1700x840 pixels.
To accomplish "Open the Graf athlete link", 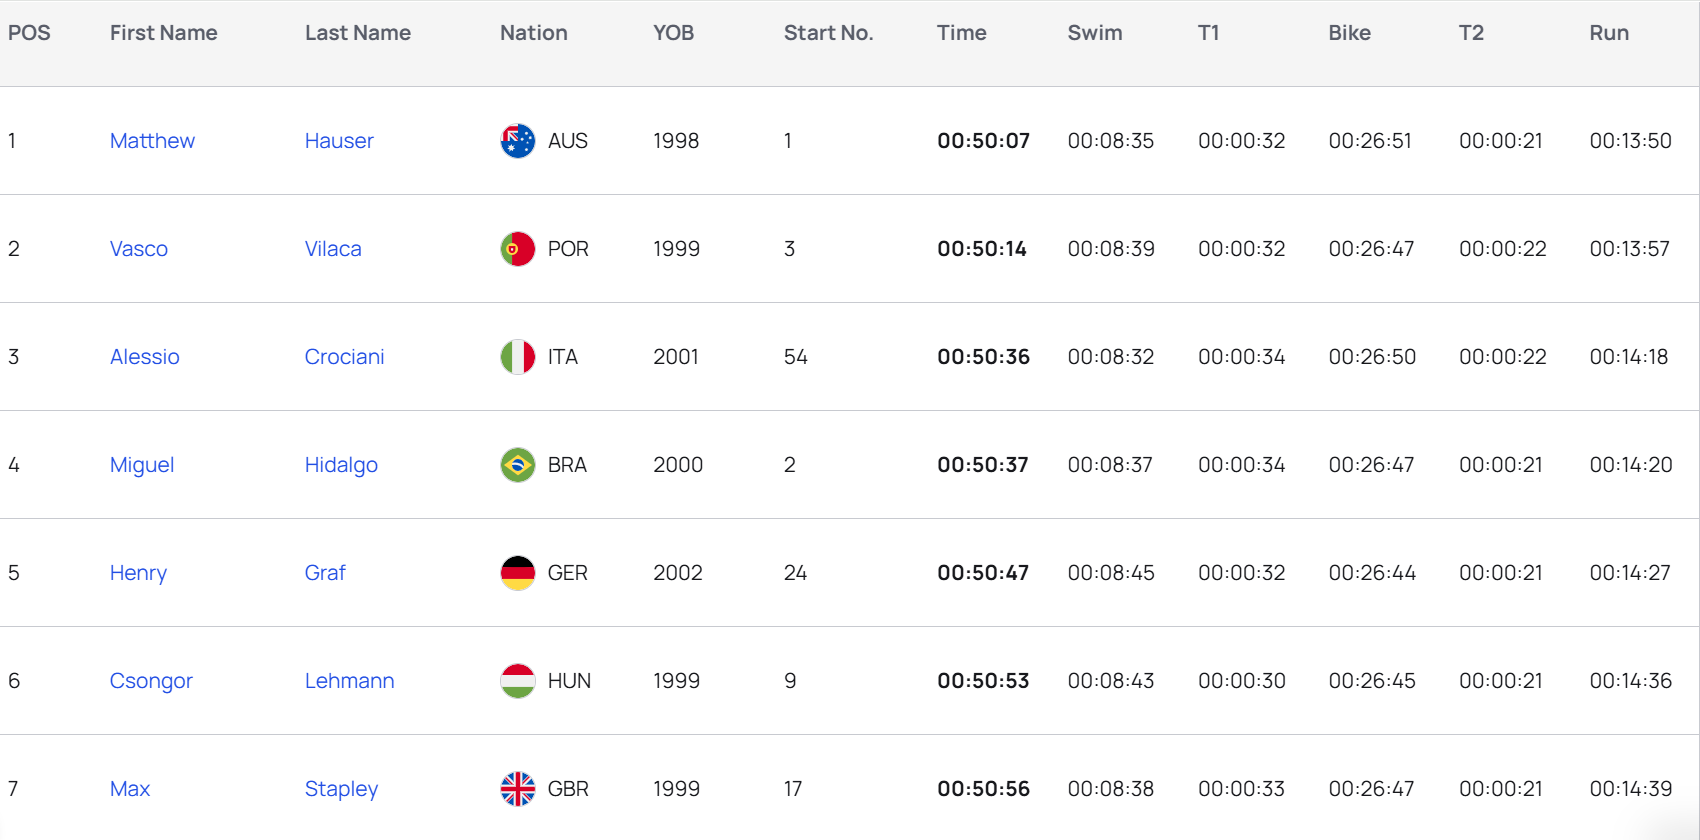I will [x=325, y=573].
